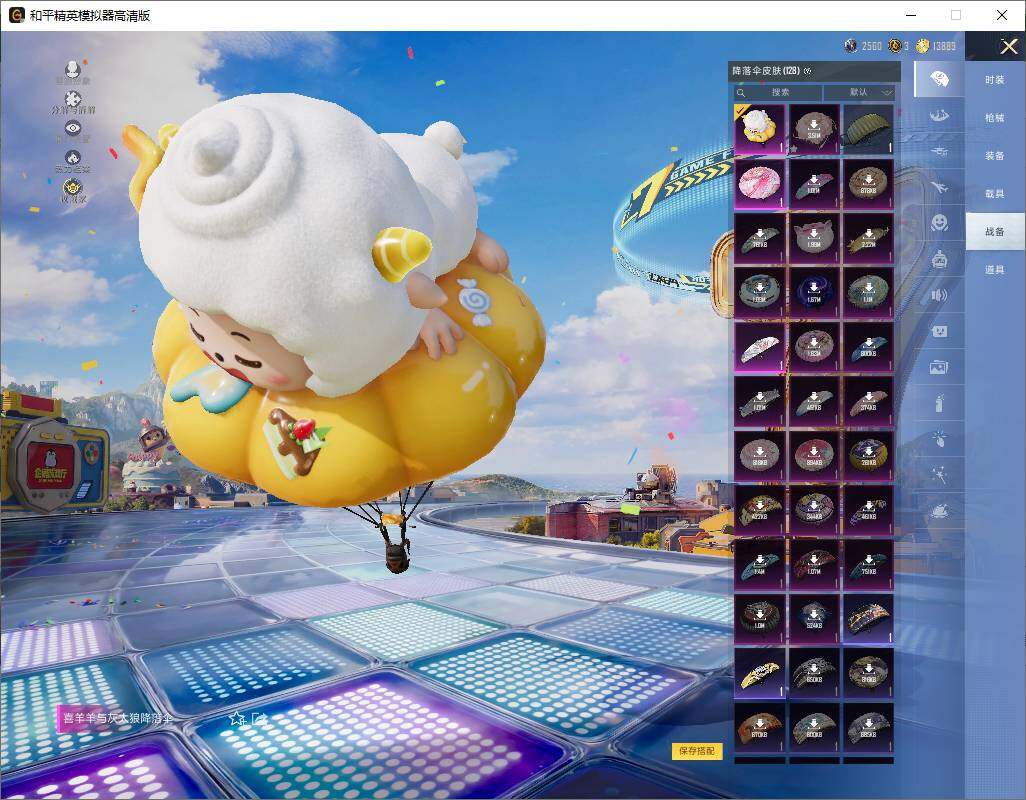The image size is (1026, 800).
Task: Select the equipped sheep parachute thumbnail
Action: 759,130
